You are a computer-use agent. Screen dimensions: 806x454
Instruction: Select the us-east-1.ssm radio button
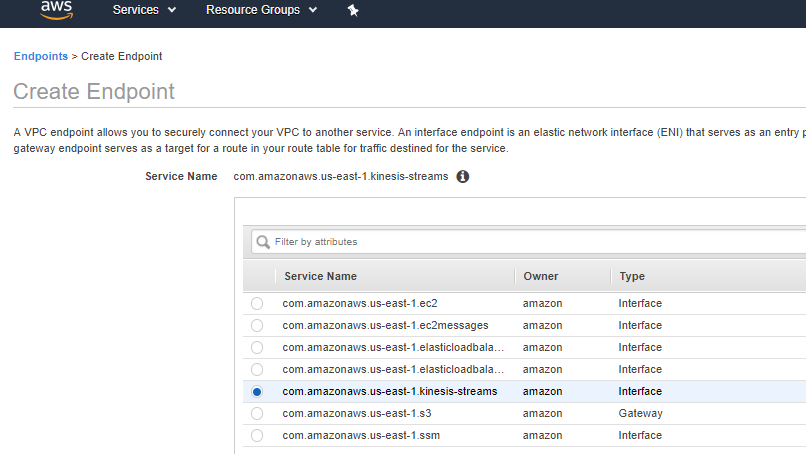tap(257, 435)
